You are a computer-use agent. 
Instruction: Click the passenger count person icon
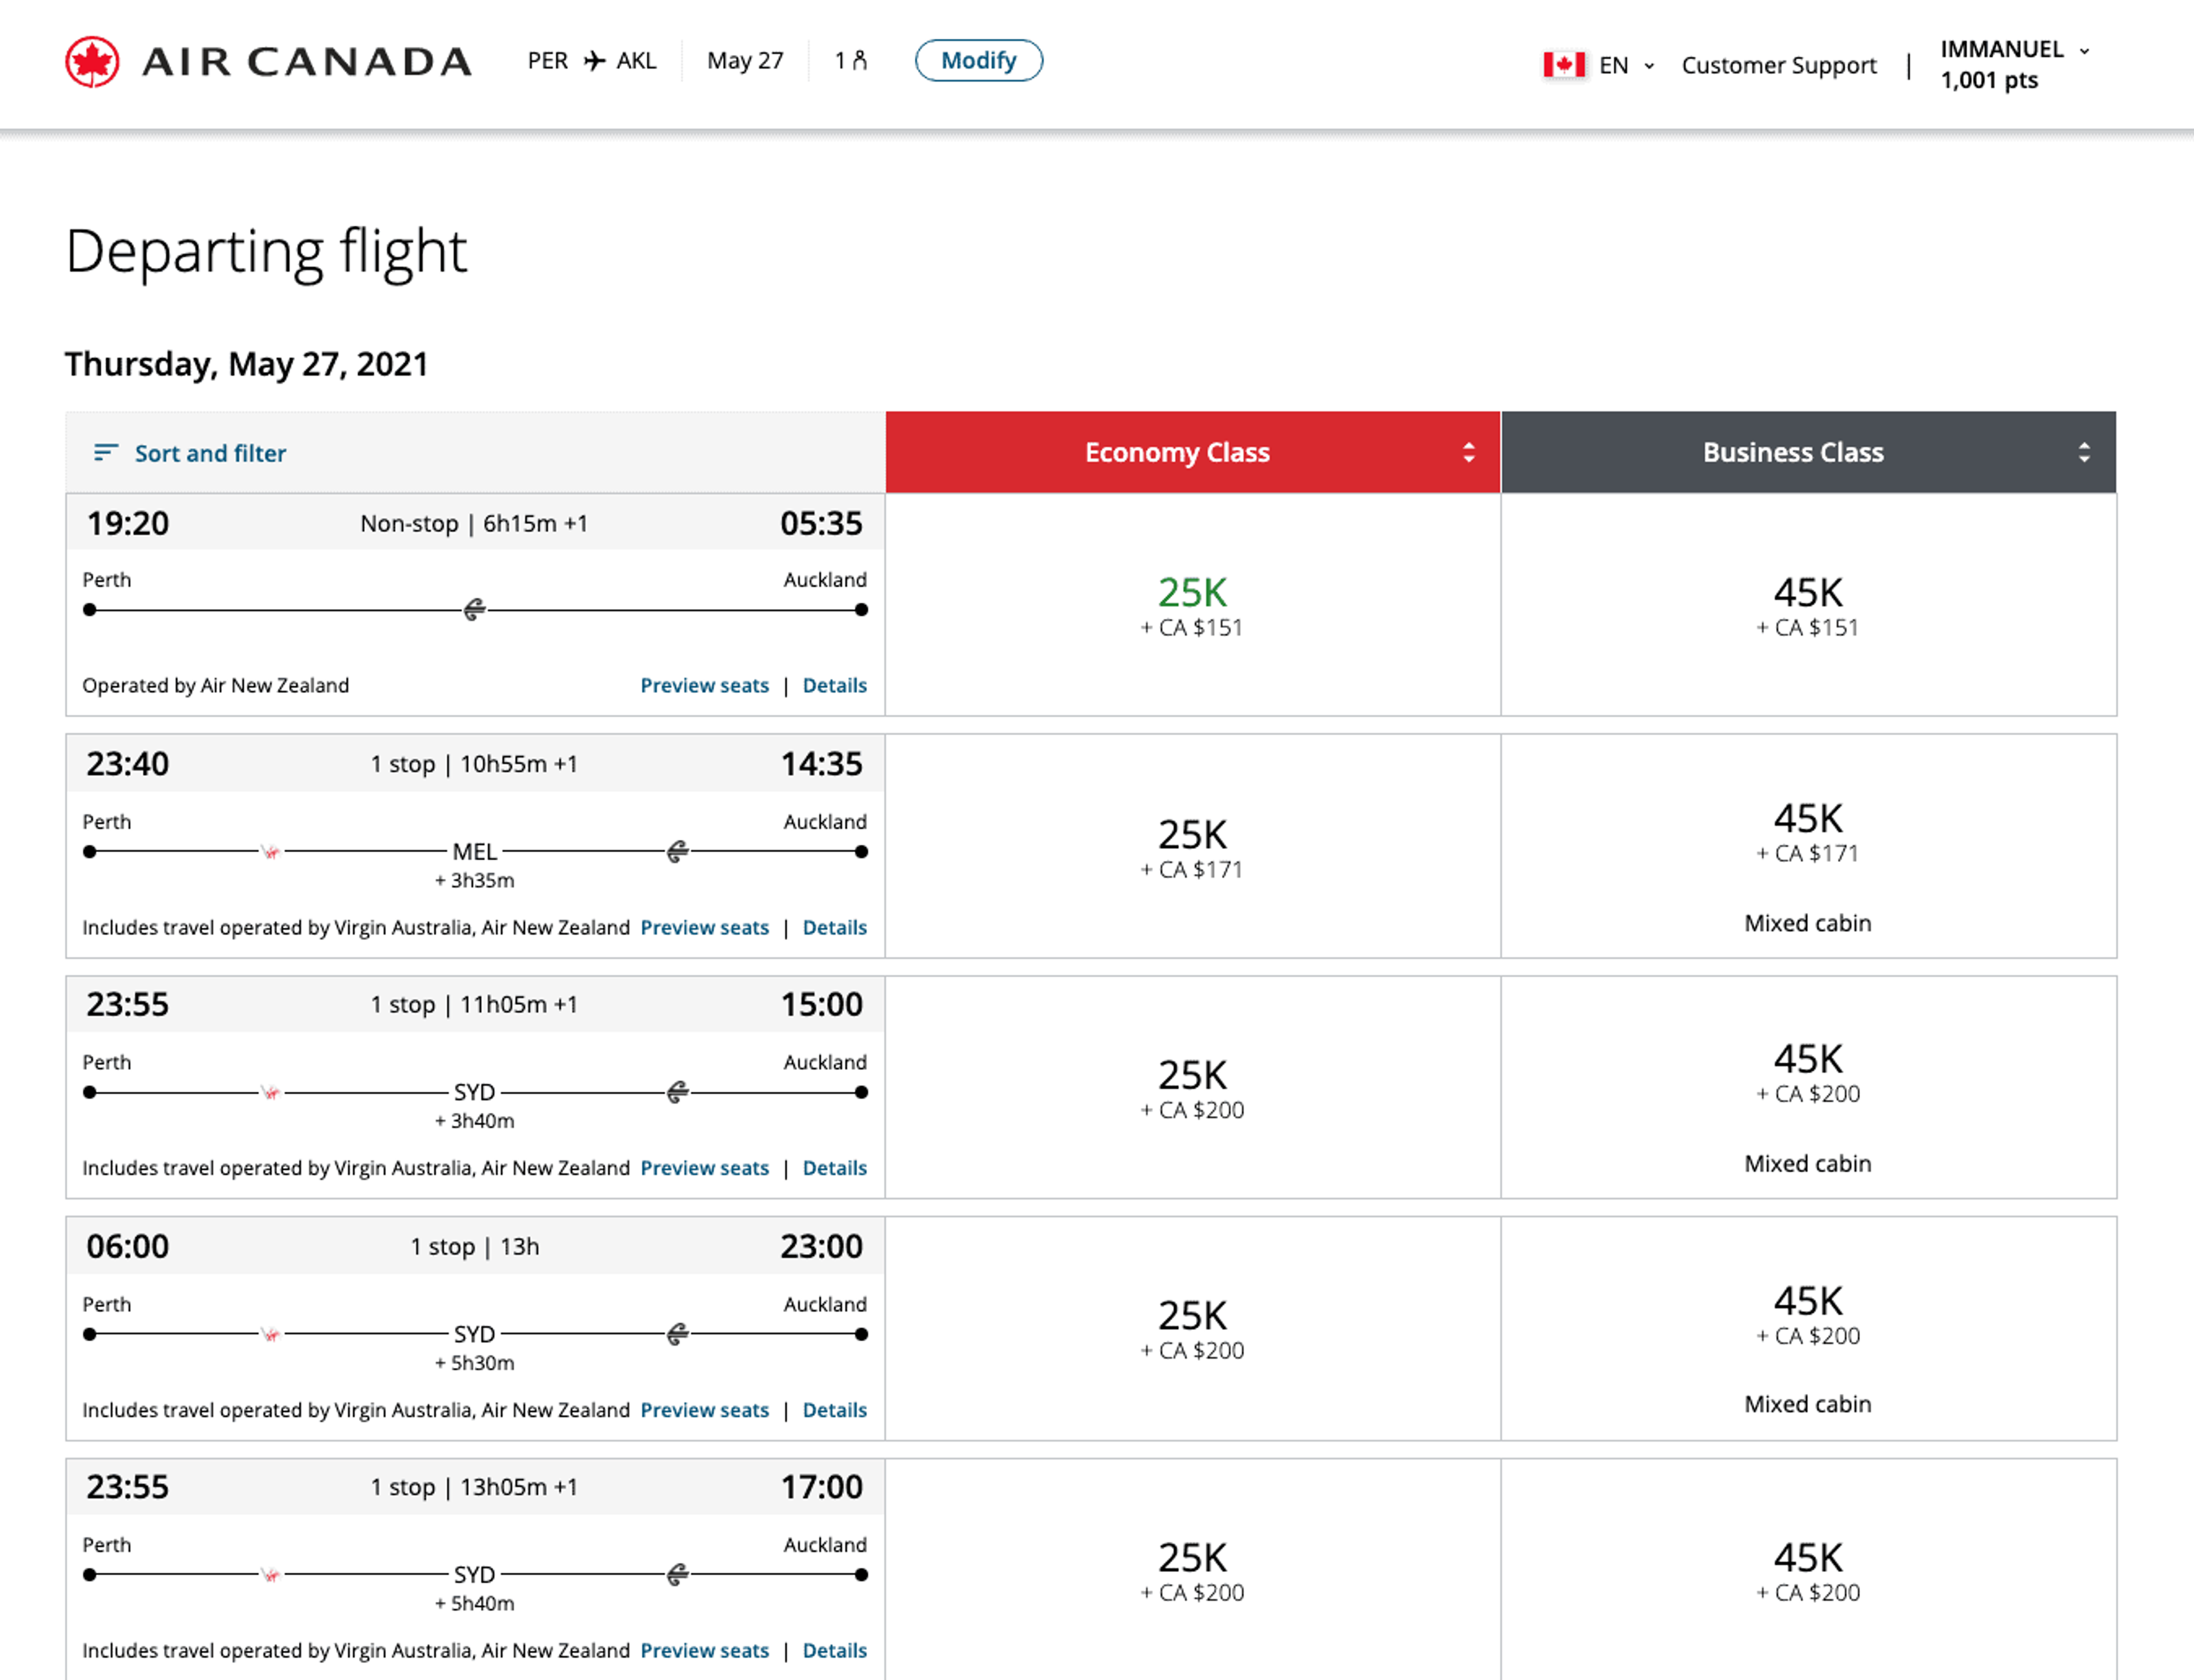[x=860, y=60]
